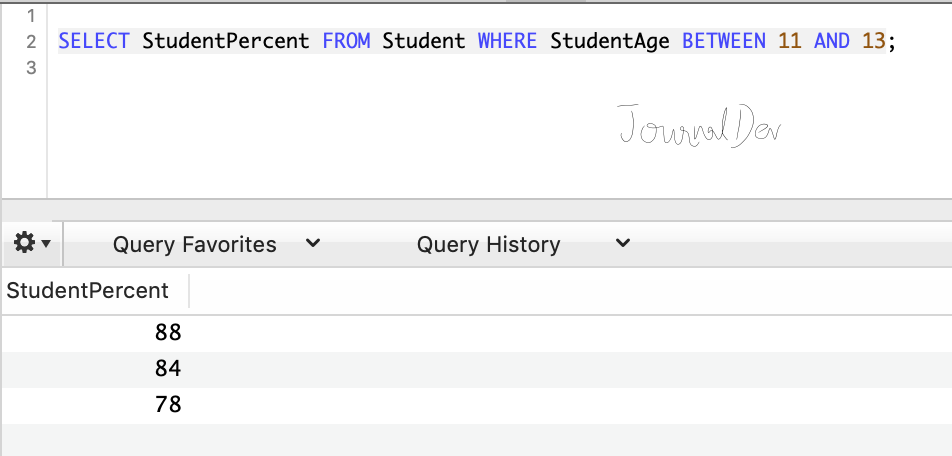Open the Query History dropdown

[523, 244]
